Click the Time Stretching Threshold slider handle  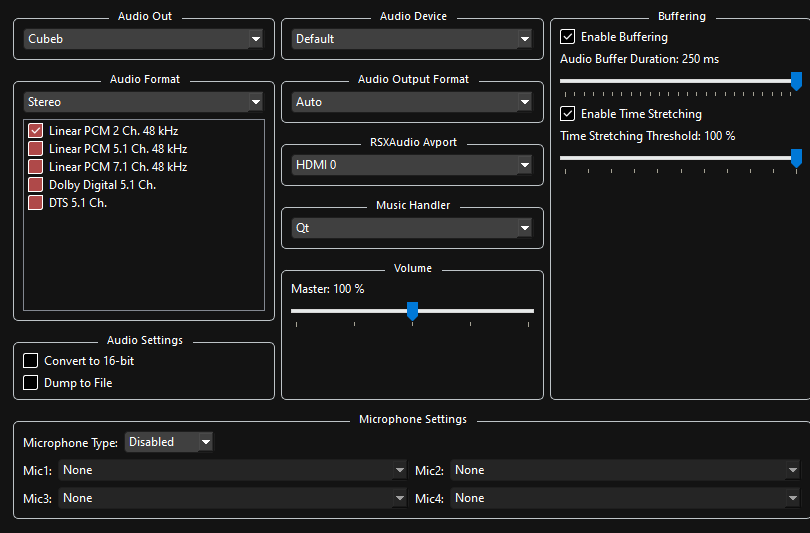pos(797,158)
